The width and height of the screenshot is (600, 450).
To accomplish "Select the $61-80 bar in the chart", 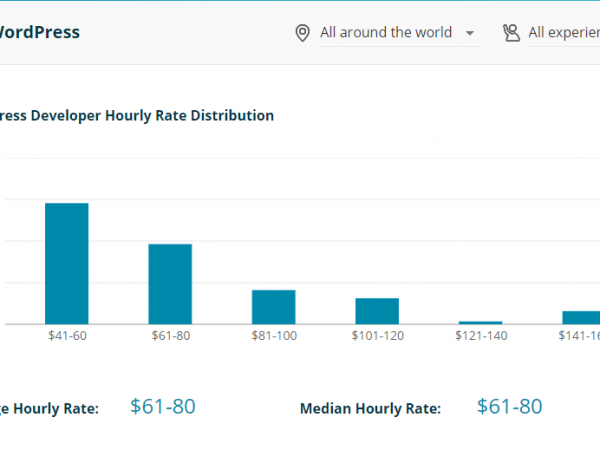I will 170,284.
